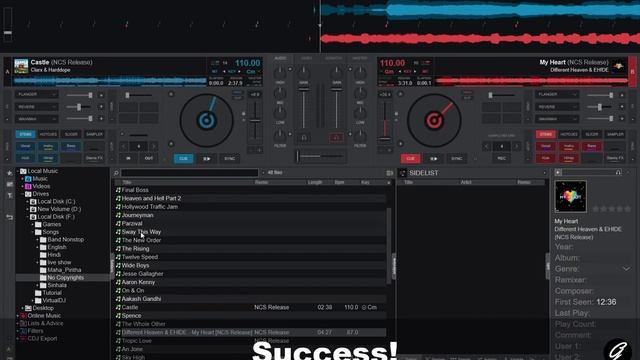Toggle right channel headphone cue button
This screenshot has height=360, width=640.
pyautogui.click(x=336, y=138)
